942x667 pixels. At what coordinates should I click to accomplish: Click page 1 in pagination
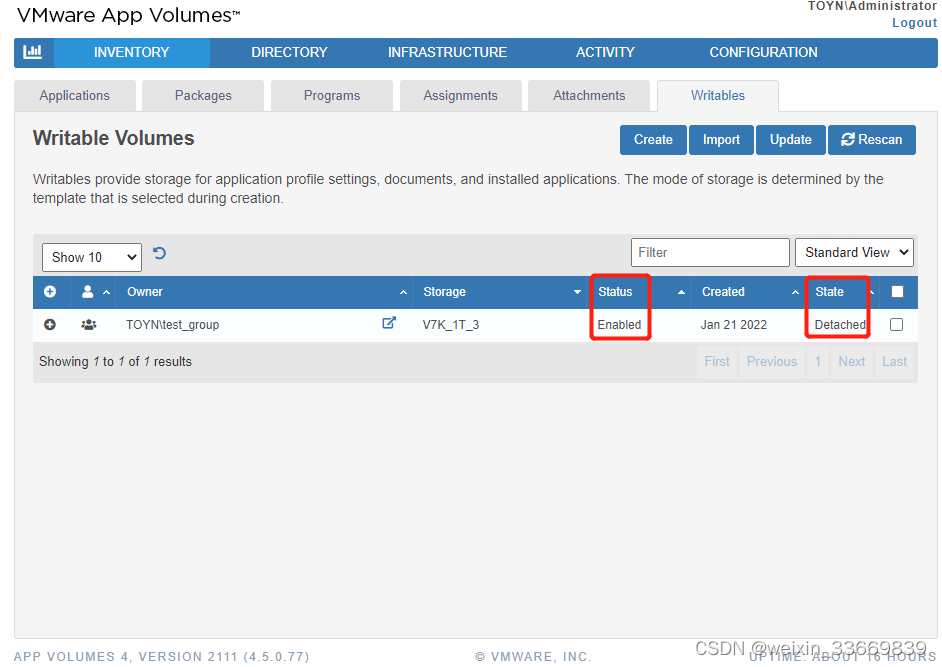tap(818, 361)
